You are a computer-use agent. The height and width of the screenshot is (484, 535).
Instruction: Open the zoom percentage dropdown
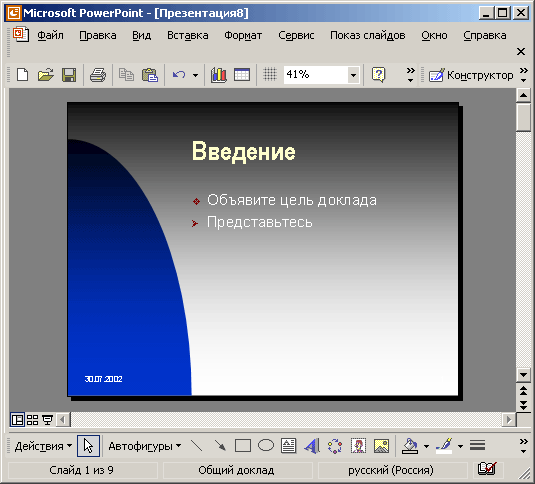click(x=353, y=75)
